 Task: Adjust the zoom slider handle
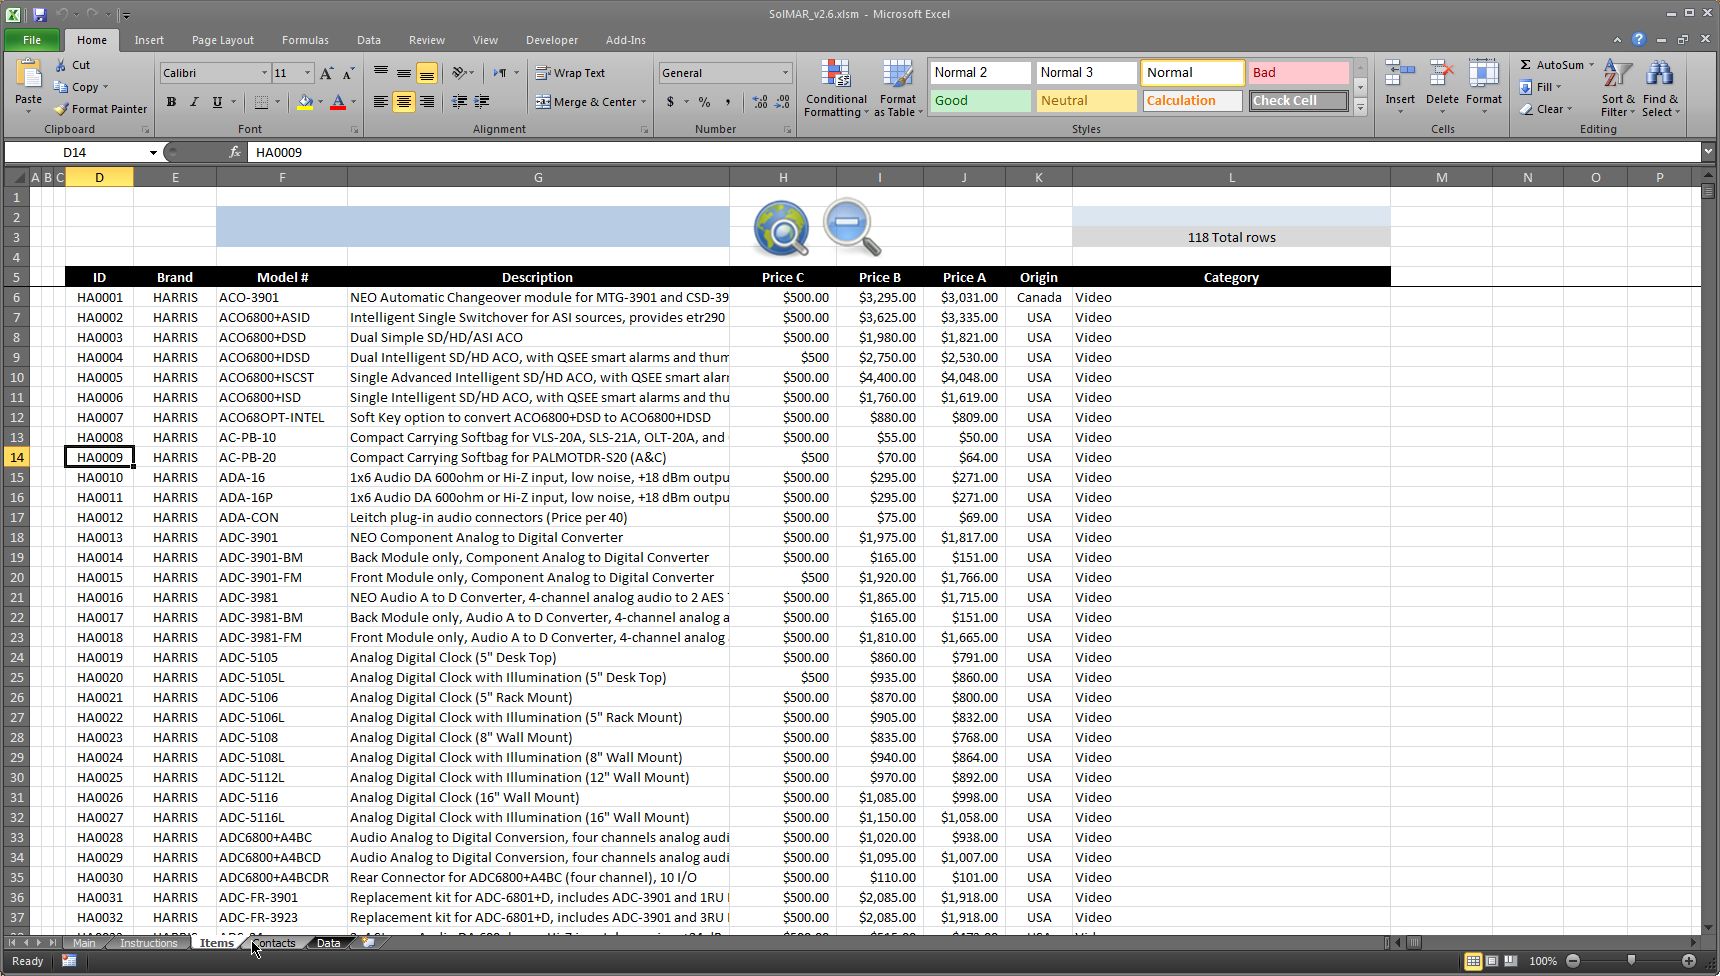[x=1631, y=961]
